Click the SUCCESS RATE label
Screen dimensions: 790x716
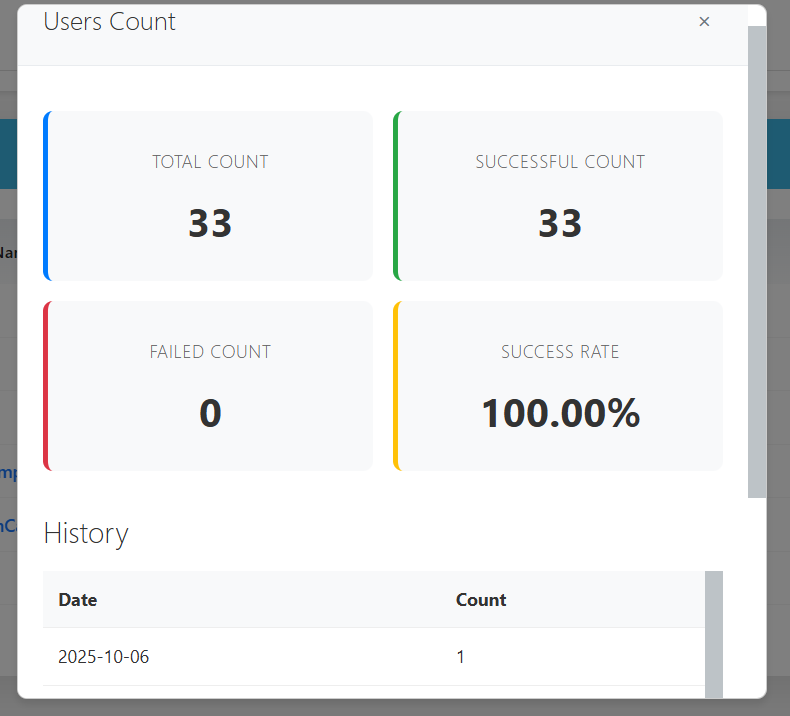pos(560,352)
